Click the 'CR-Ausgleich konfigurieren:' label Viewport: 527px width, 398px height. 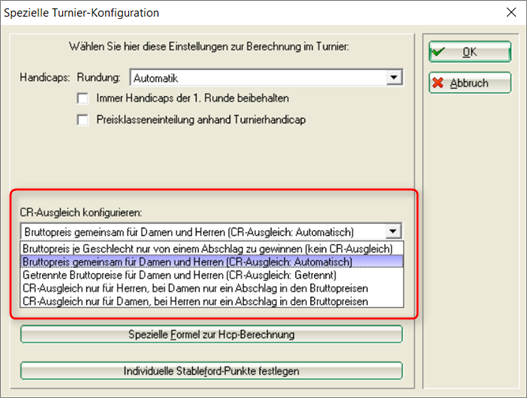81,212
